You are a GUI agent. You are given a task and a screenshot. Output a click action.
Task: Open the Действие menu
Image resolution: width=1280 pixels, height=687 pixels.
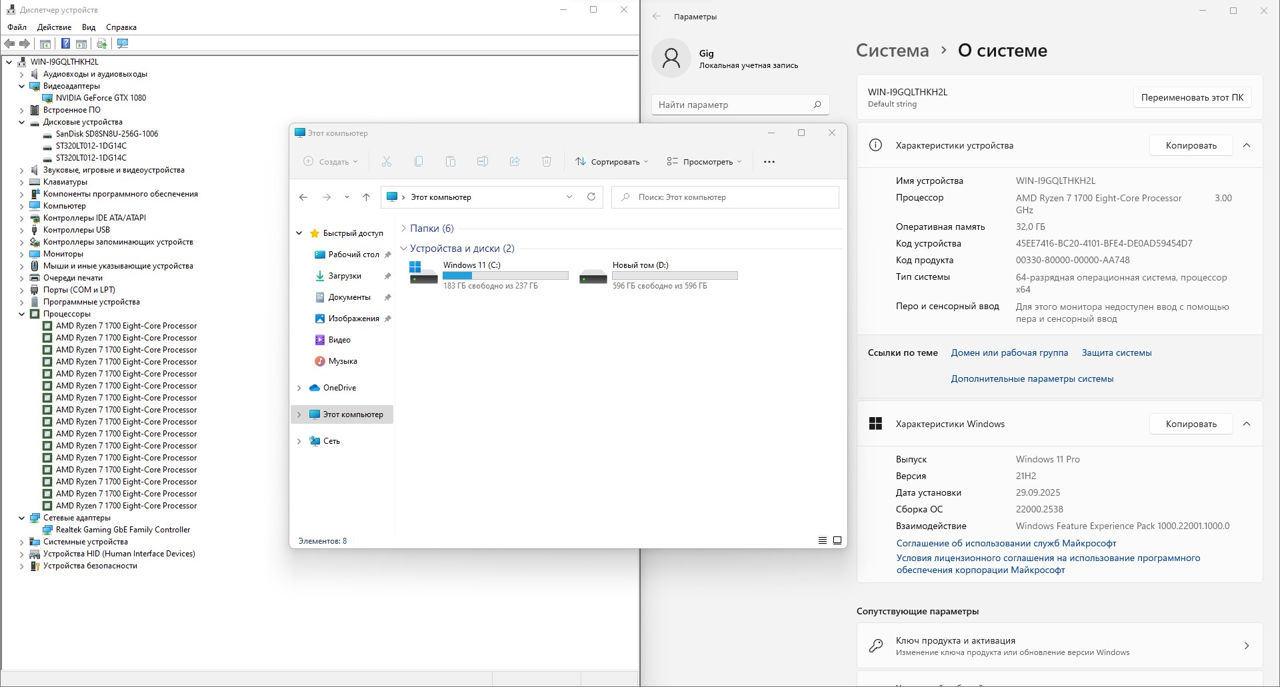point(54,27)
